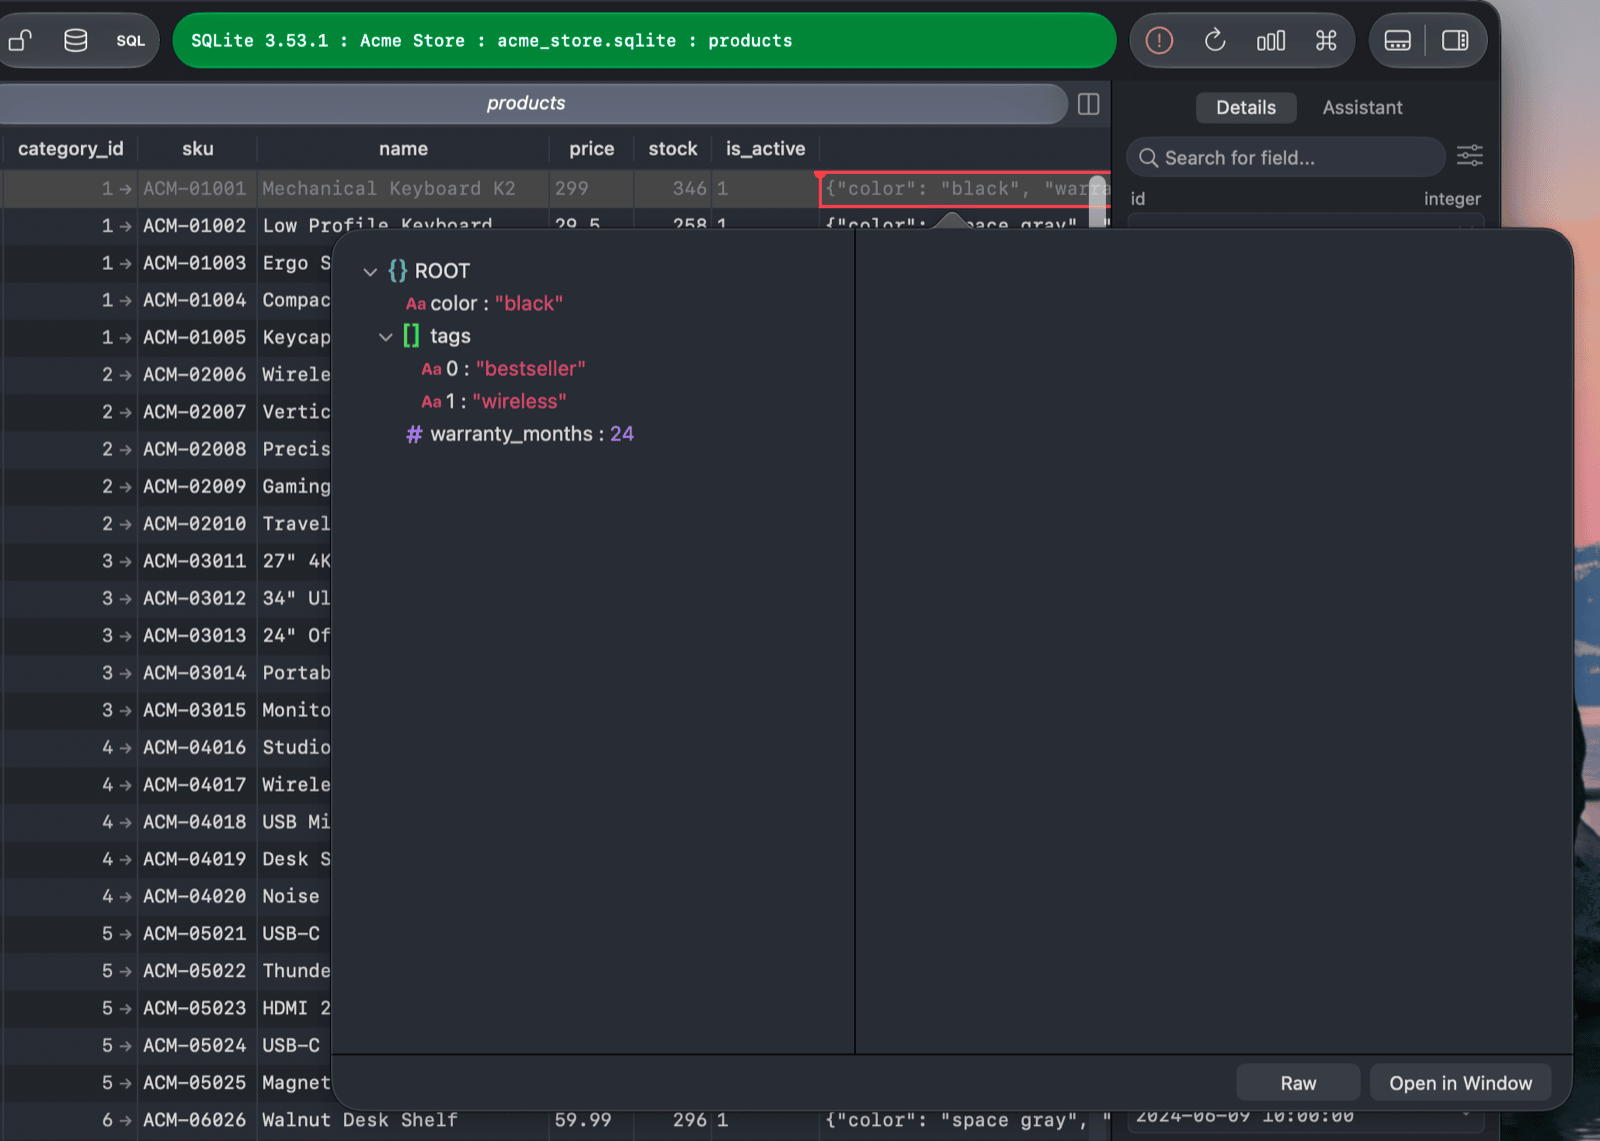Click the green connection path bar

tap(644, 41)
